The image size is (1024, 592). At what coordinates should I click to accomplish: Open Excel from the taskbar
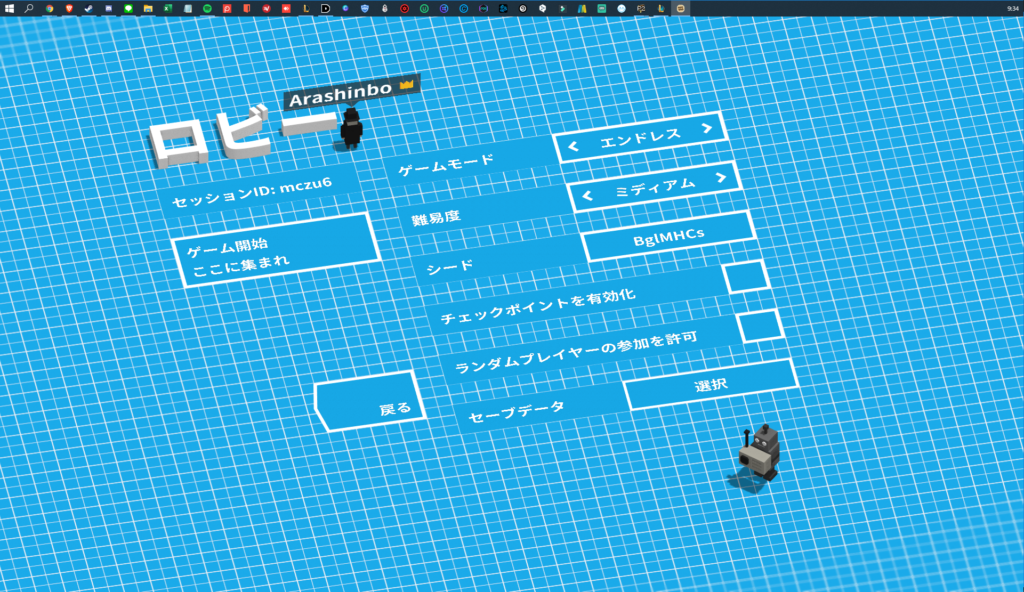point(168,7)
